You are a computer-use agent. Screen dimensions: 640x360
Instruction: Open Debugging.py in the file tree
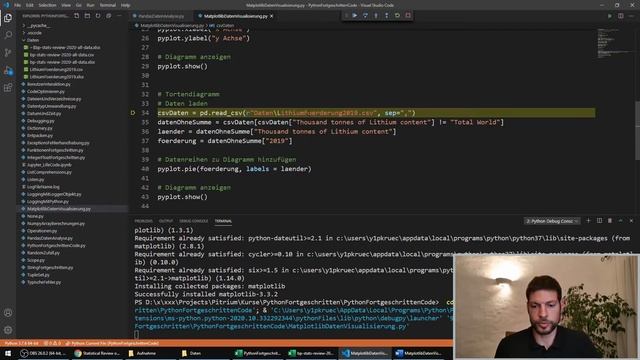pyautogui.click(x=41, y=121)
